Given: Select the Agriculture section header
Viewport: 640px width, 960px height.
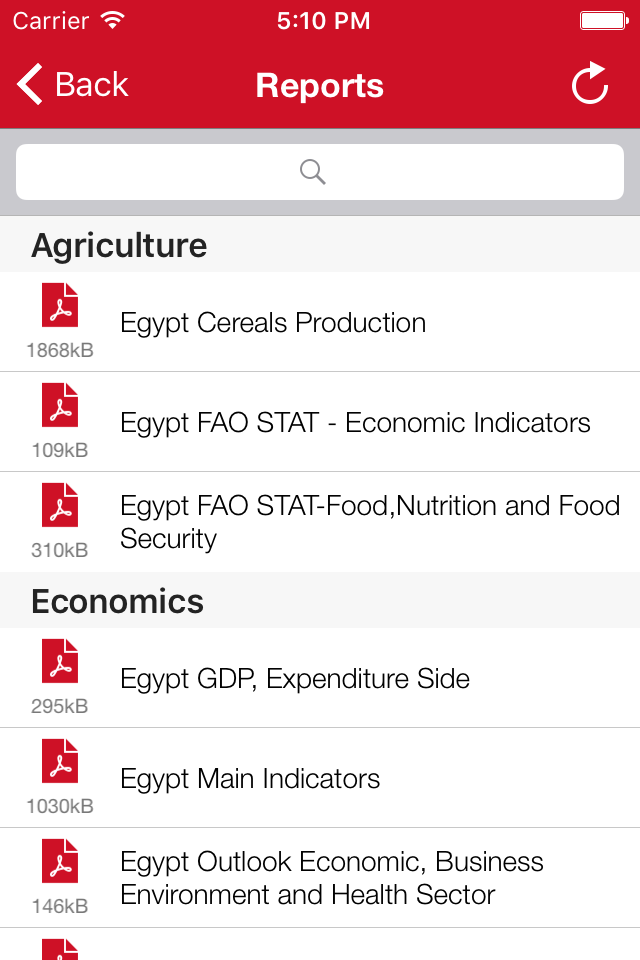Looking at the screenshot, I should pyautogui.click(x=119, y=244).
